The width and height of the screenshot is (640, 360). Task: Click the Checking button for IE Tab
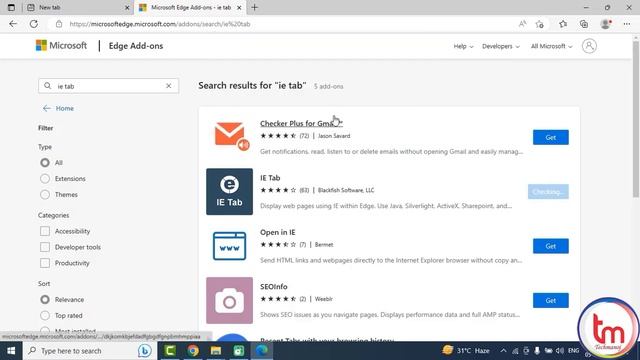pyautogui.click(x=548, y=191)
